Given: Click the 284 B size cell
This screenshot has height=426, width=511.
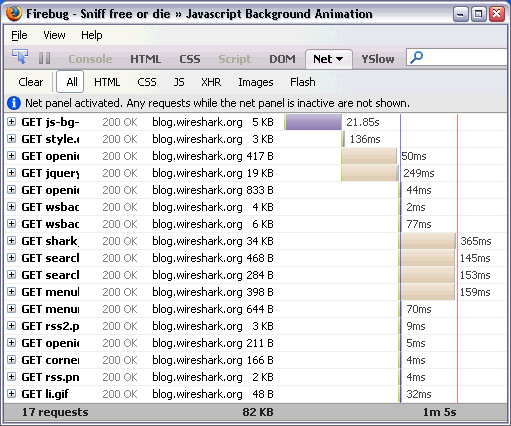Looking at the screenshot, I should click(x=260, y=275).
